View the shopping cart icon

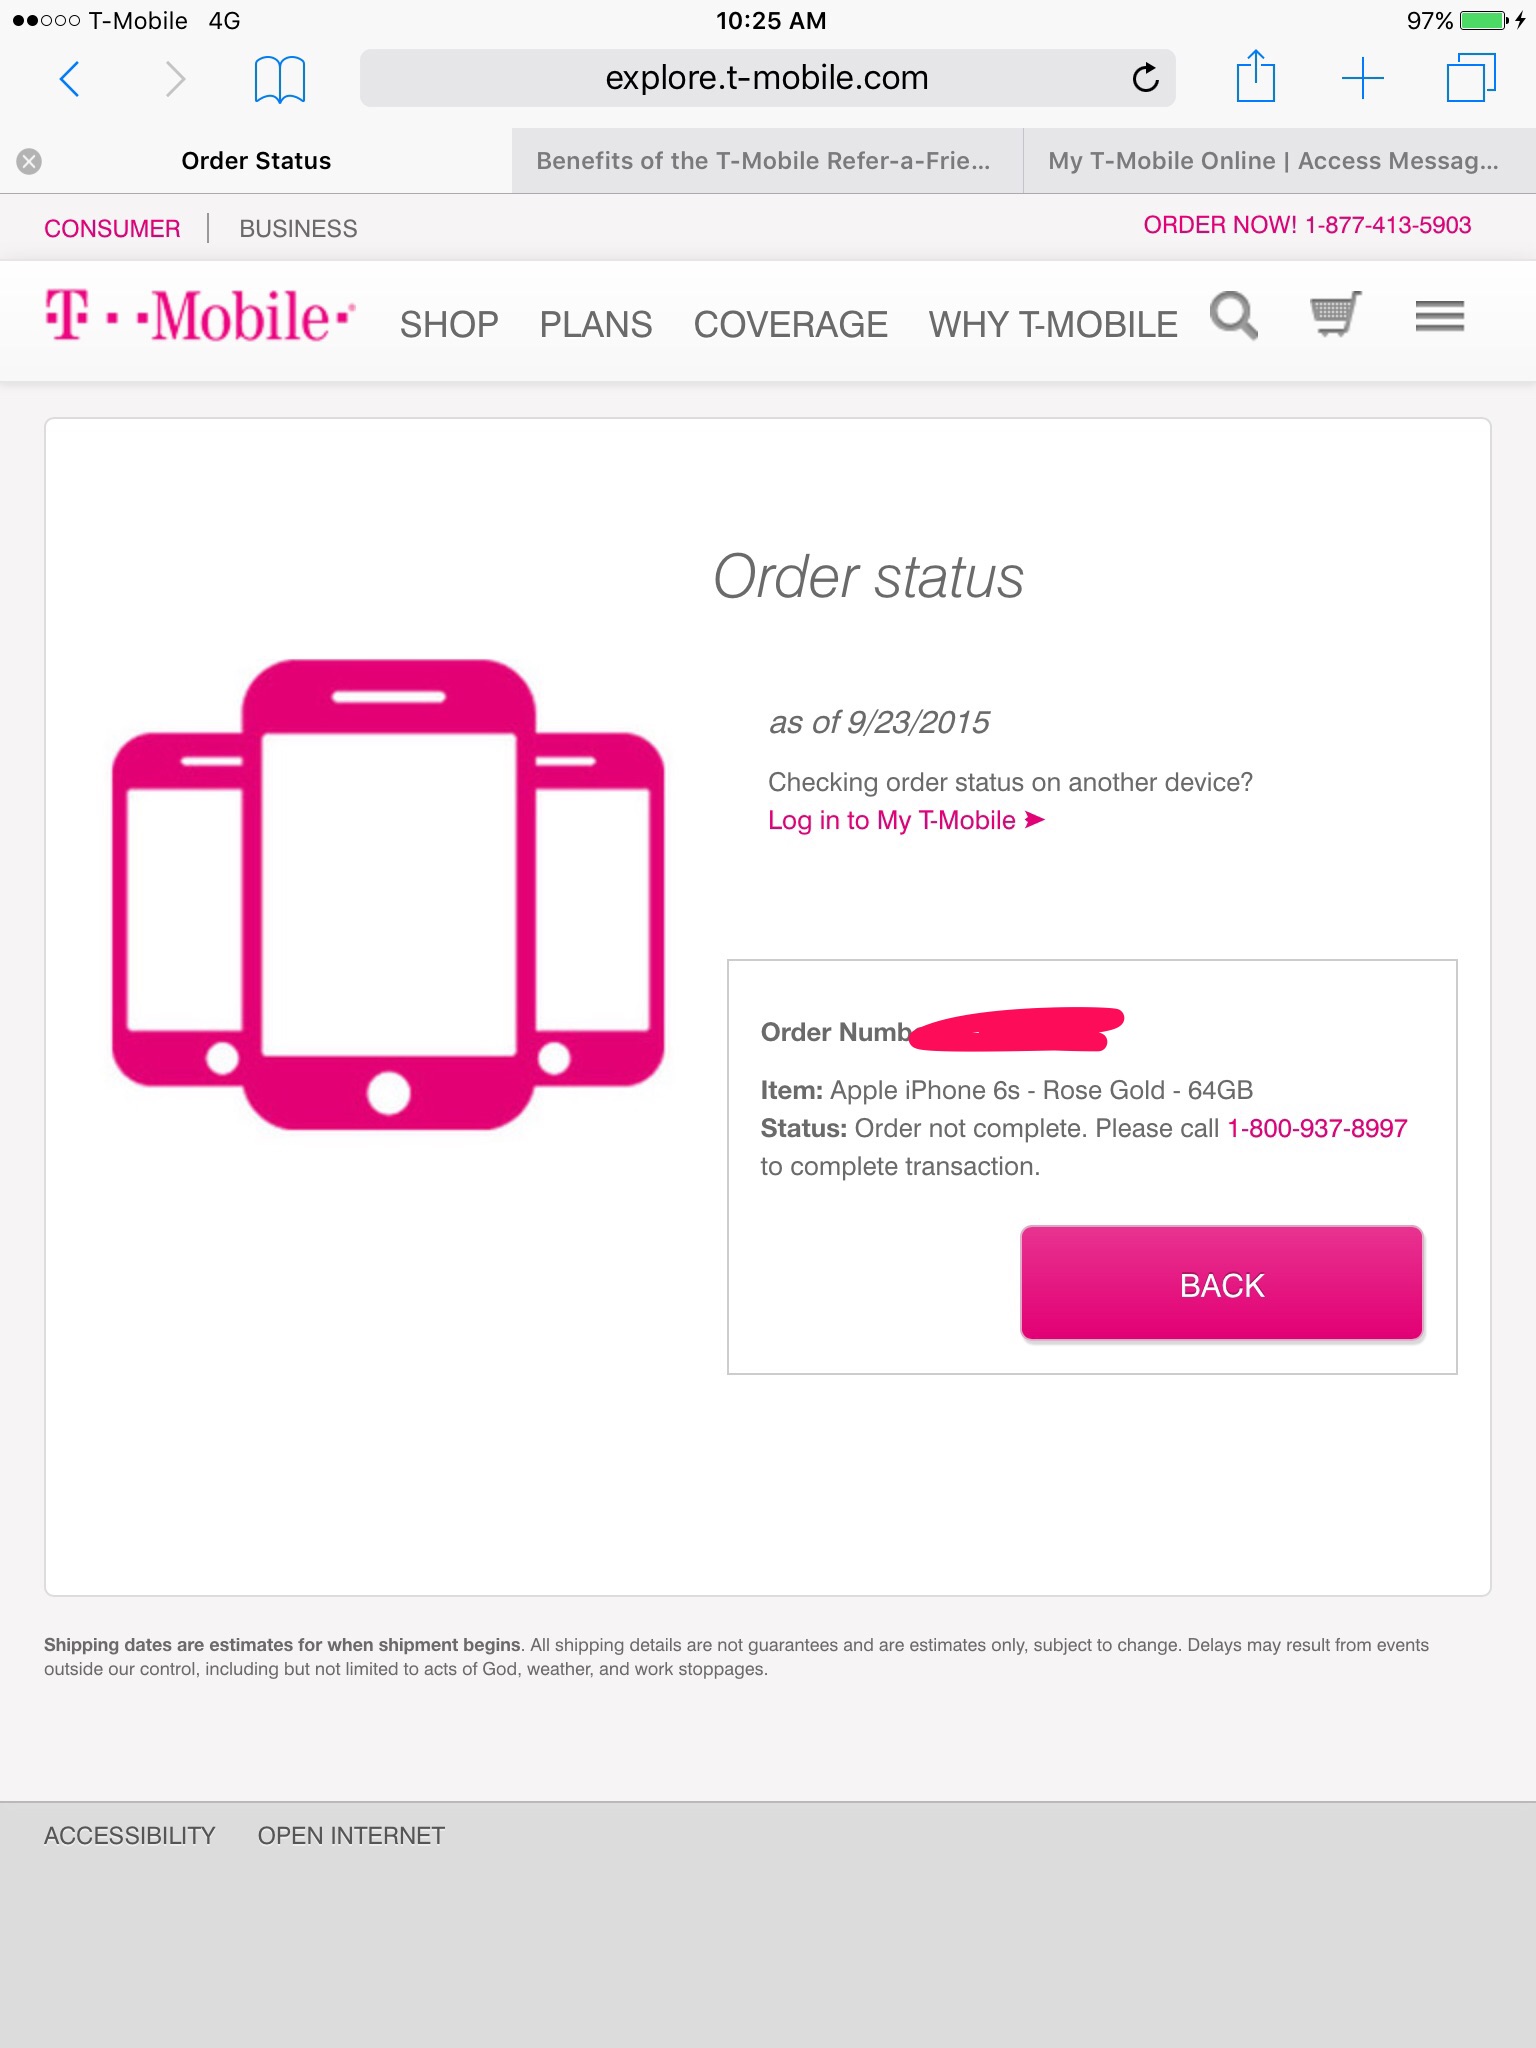tap(1335, 314)
